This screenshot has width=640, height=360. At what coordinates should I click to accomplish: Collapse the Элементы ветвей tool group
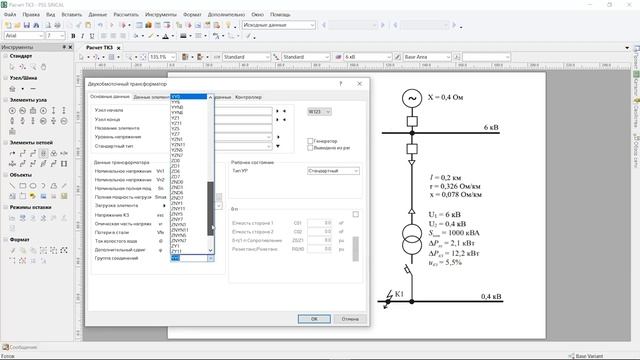click(5, 142)
